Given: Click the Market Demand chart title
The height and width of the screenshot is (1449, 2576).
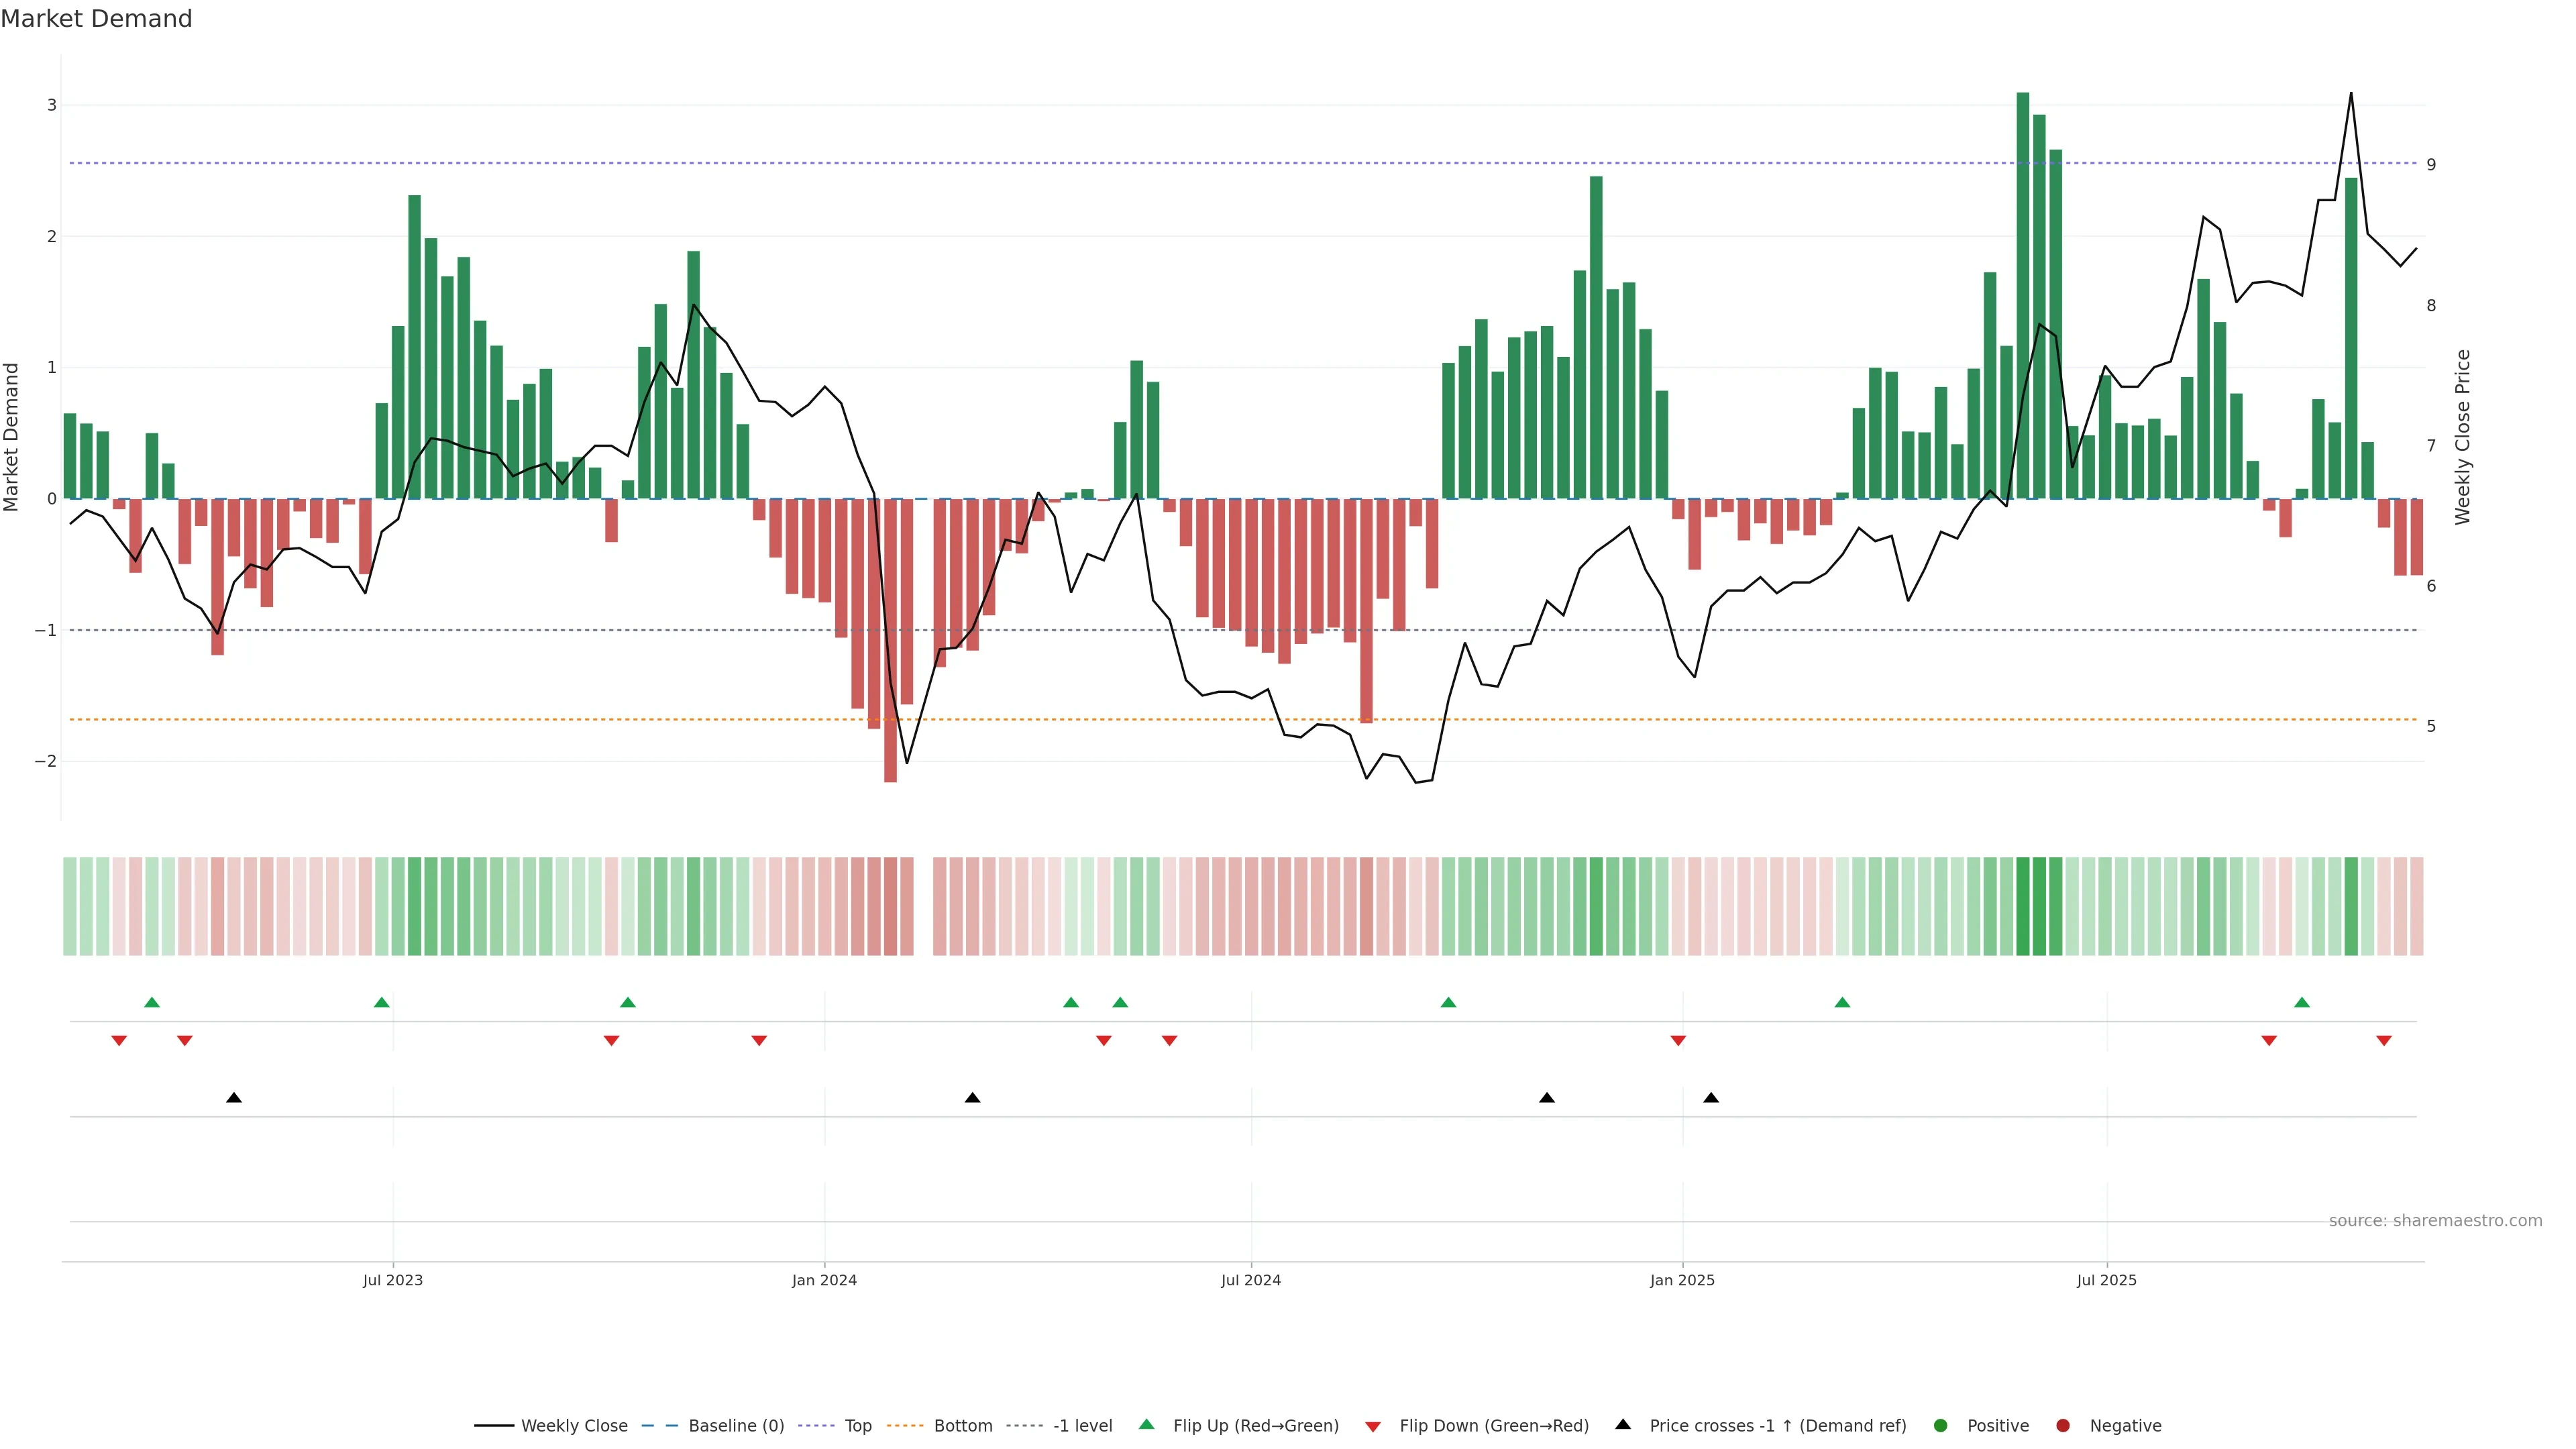Looking at the screenshot, I should [x=97, y=19].
